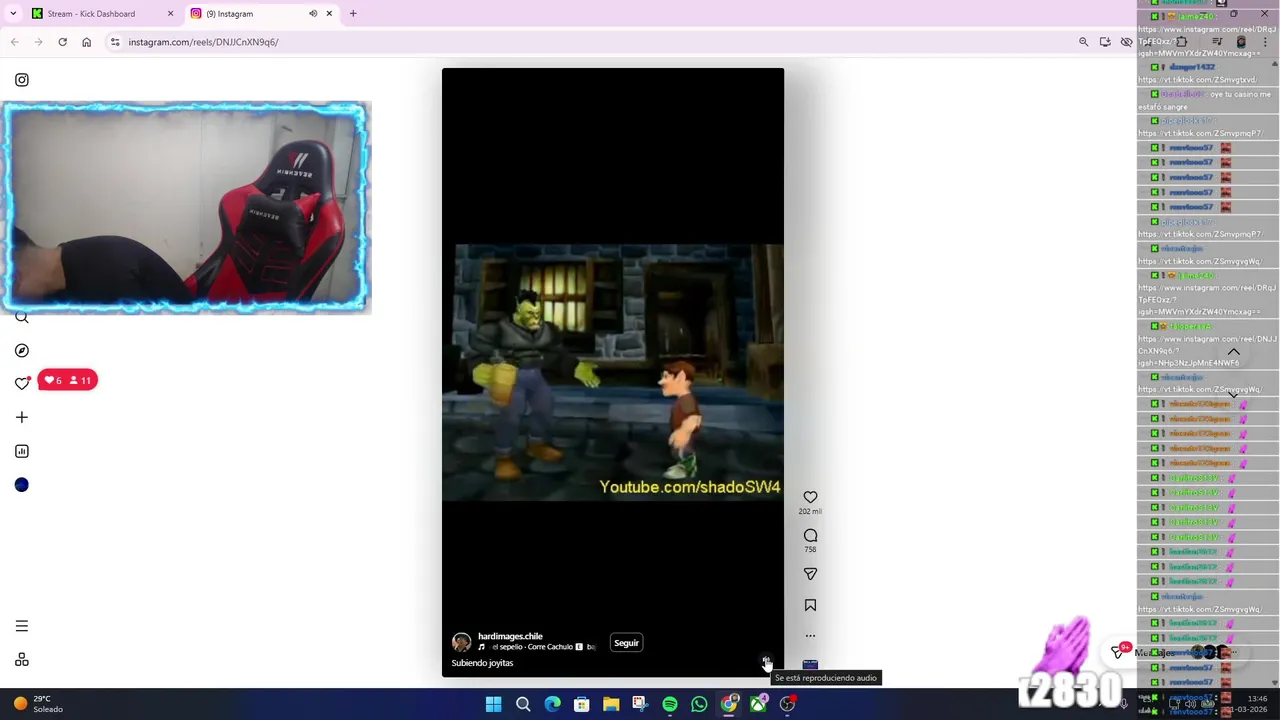Reload the page with the refresh button
This screenshot has width=1280, height=720.
62,42
